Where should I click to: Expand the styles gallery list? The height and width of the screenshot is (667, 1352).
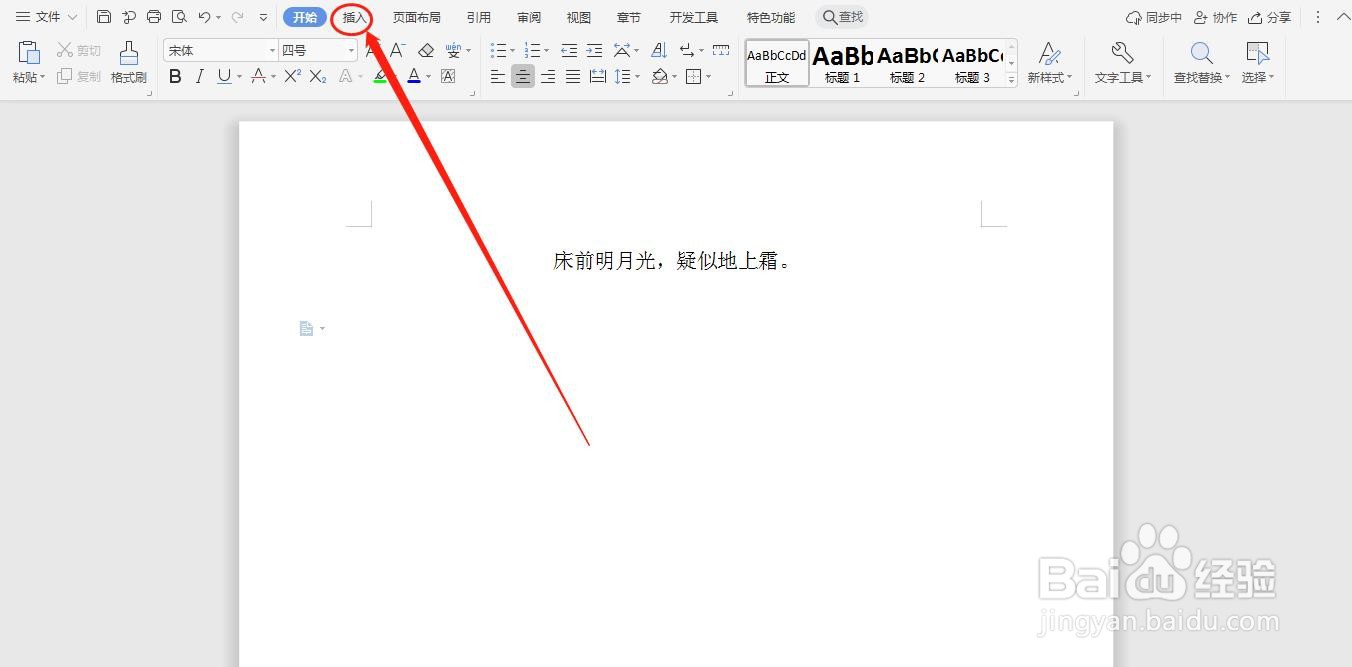click(1011, 79)
